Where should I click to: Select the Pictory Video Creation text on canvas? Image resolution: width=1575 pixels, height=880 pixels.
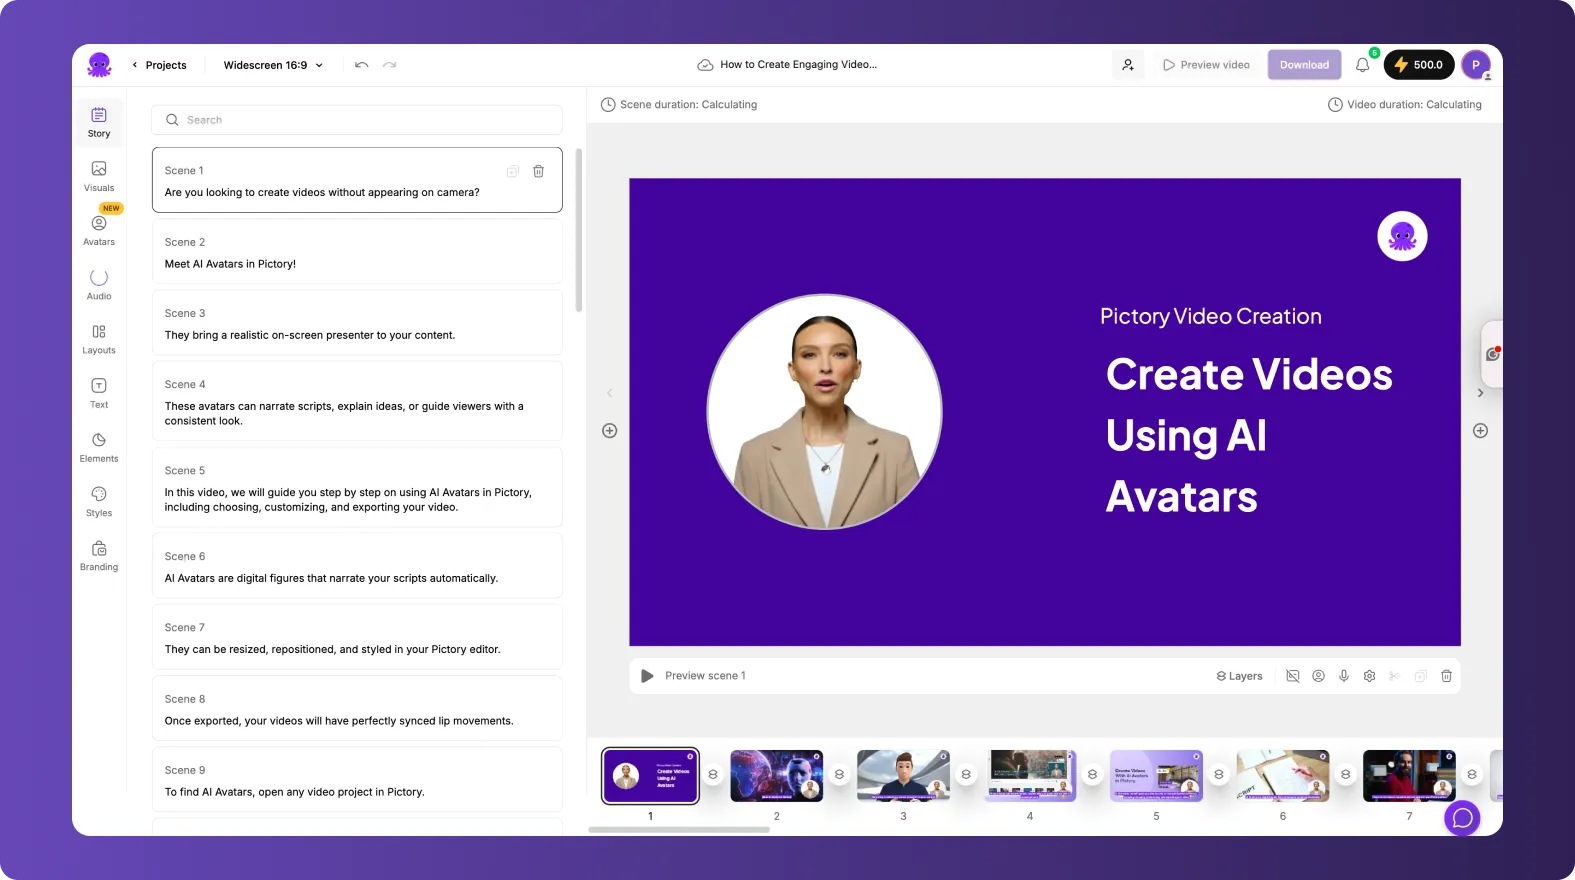pyautogui.click(x=1211, y=317)
